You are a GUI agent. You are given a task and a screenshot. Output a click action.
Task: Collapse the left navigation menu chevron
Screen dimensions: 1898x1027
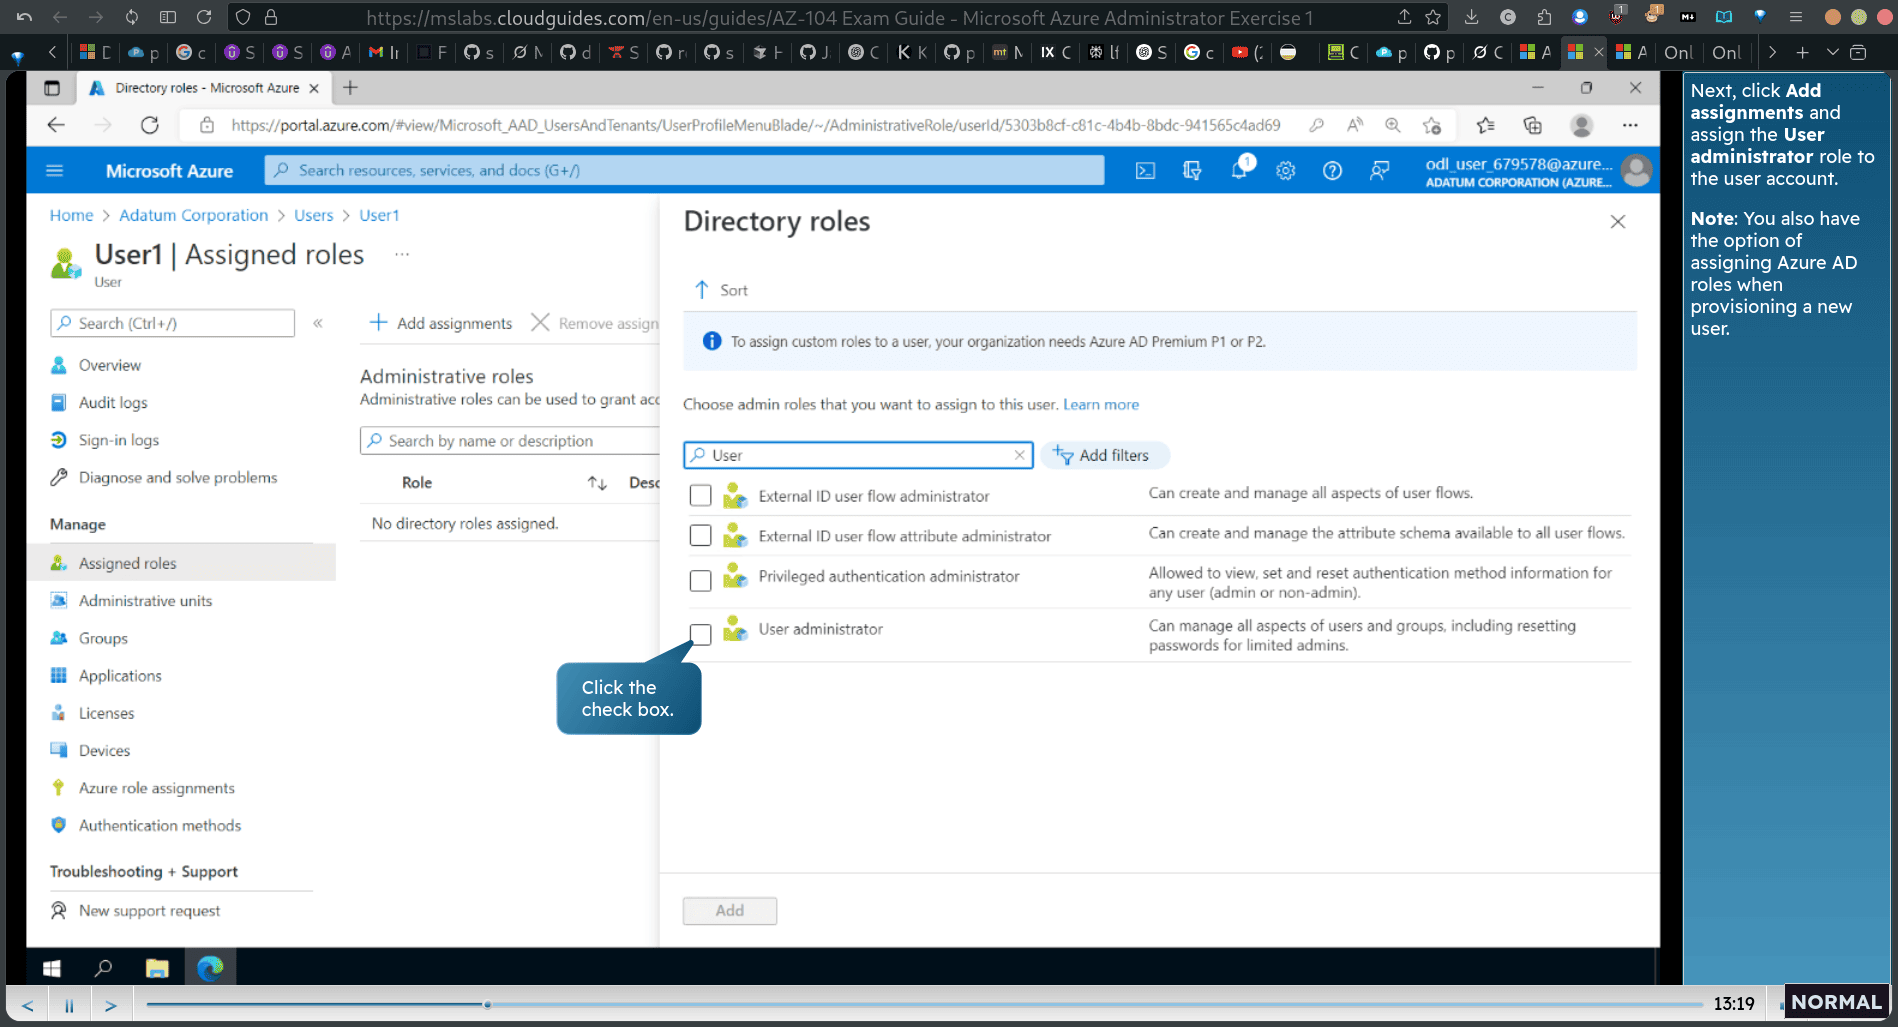click(318, 323)
